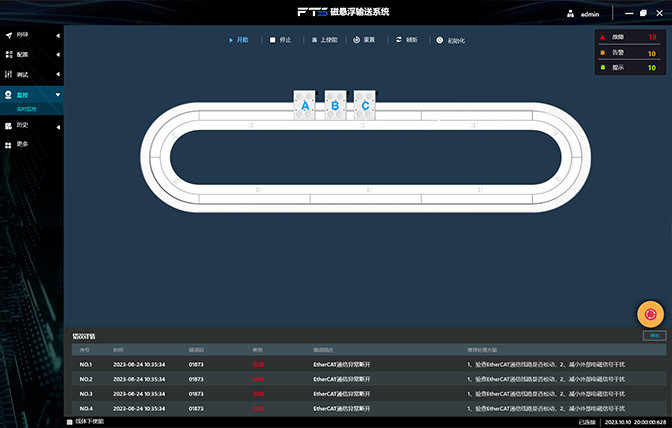
Task: Select mover A on the track
Action: [x=306, y=105]
